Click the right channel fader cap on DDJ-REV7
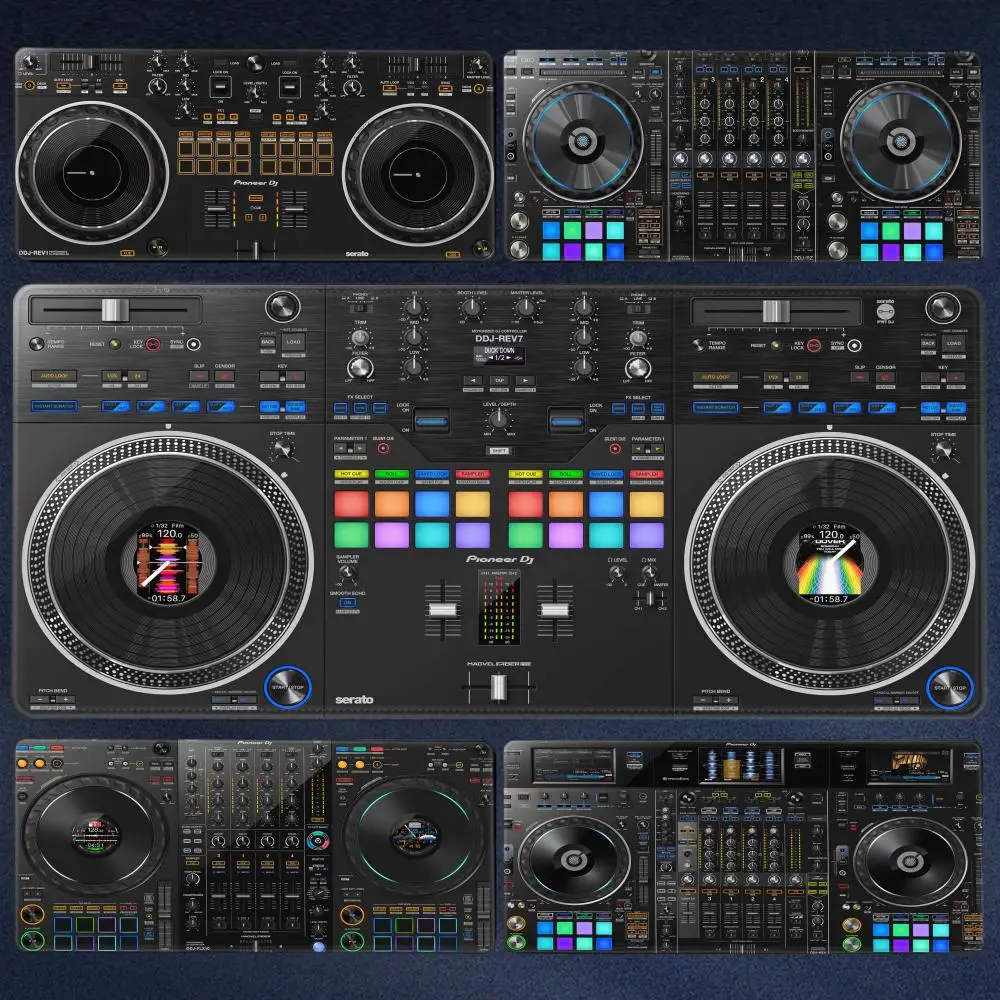The image size is (1000, 1000). (x=554, y=610)
